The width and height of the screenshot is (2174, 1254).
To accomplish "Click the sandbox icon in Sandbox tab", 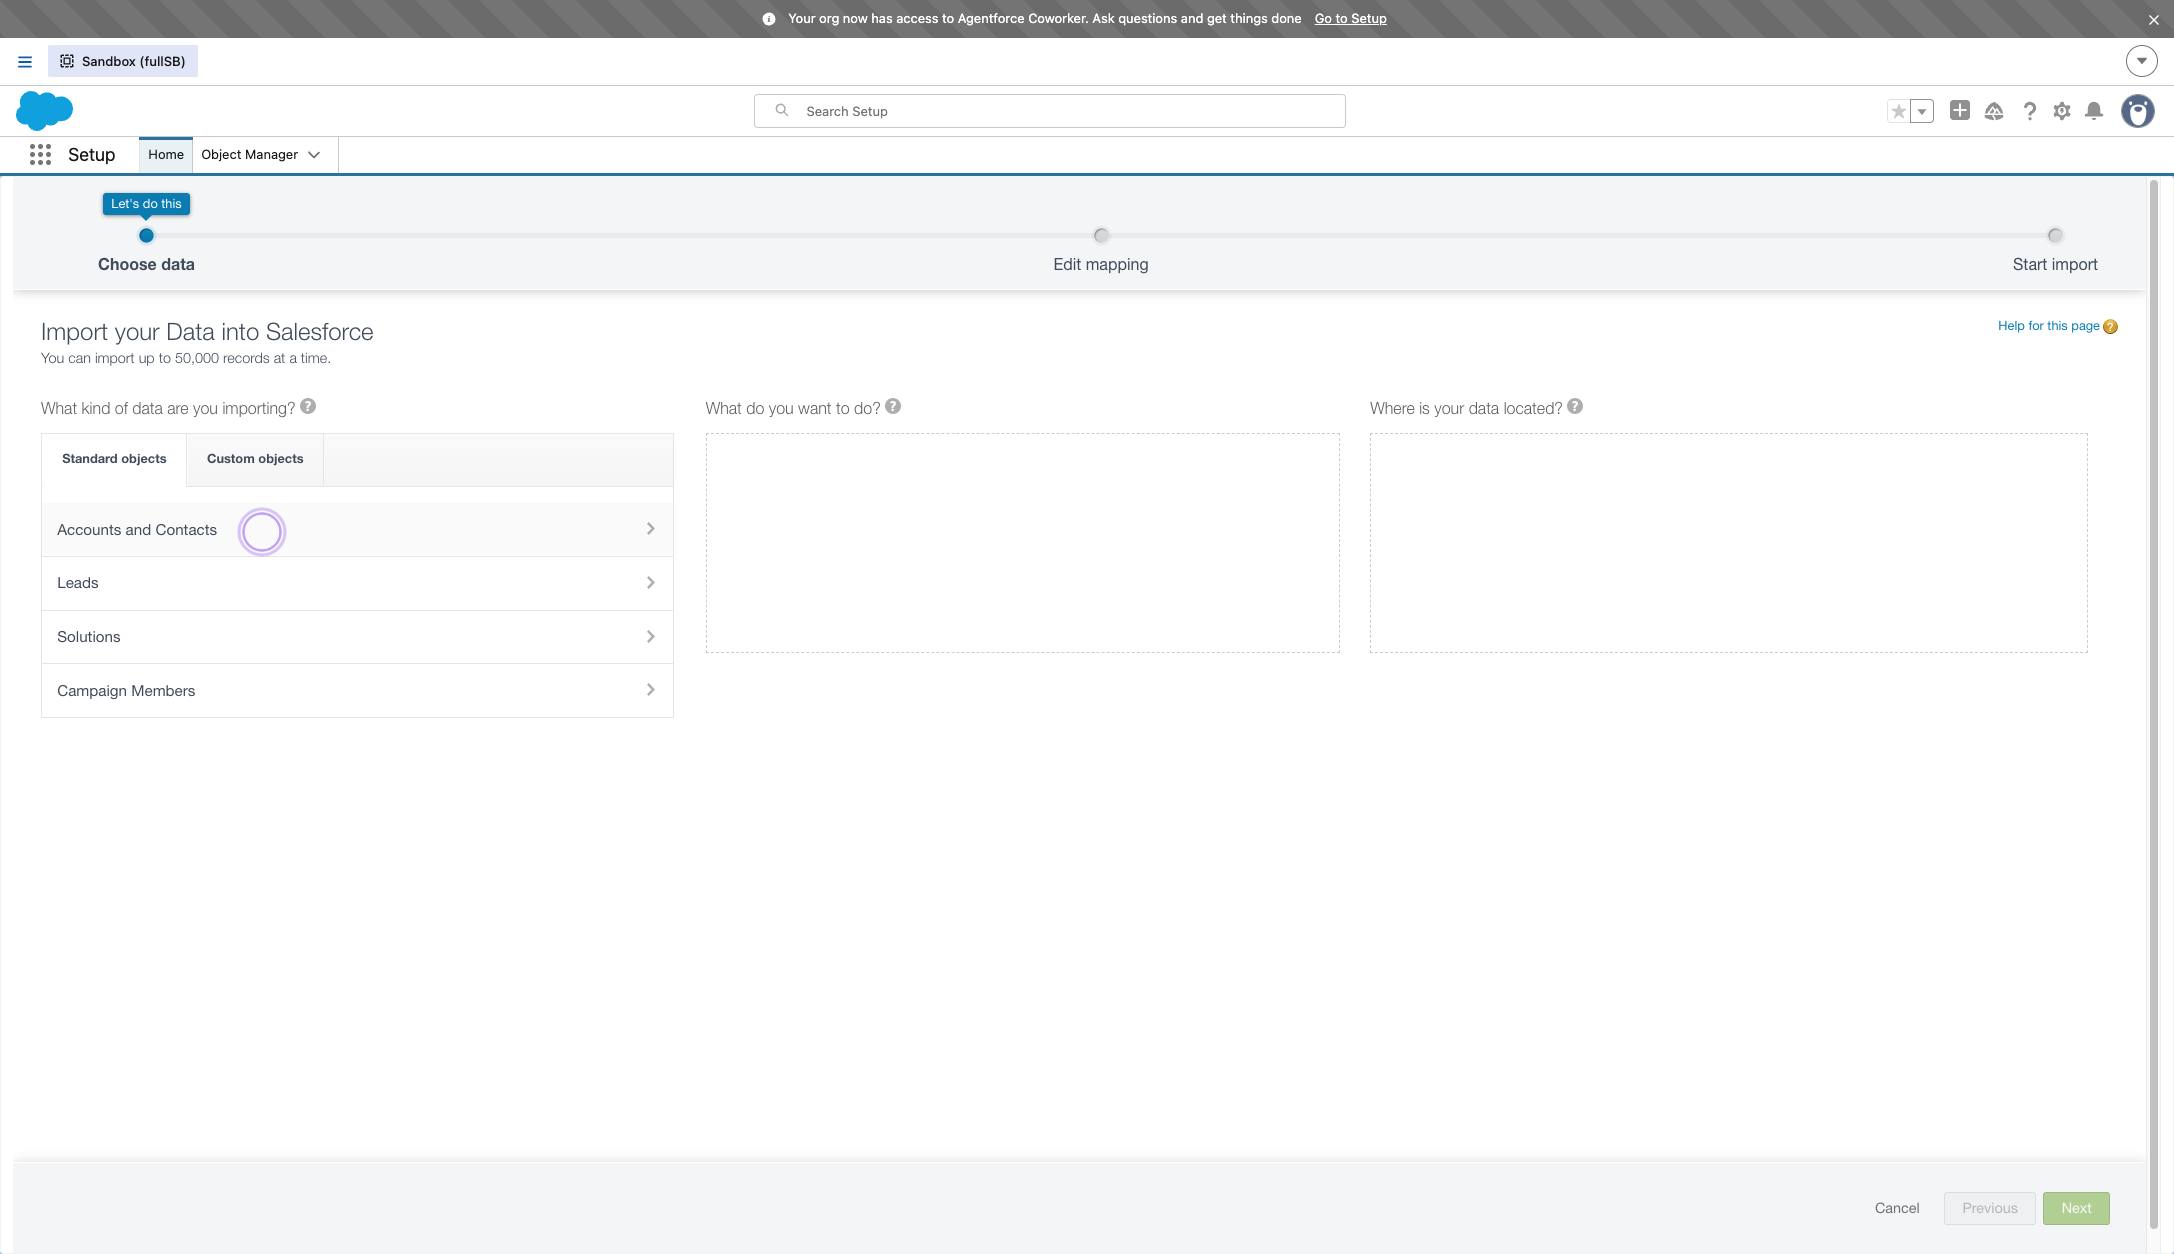I will click(x=67, y=61).
